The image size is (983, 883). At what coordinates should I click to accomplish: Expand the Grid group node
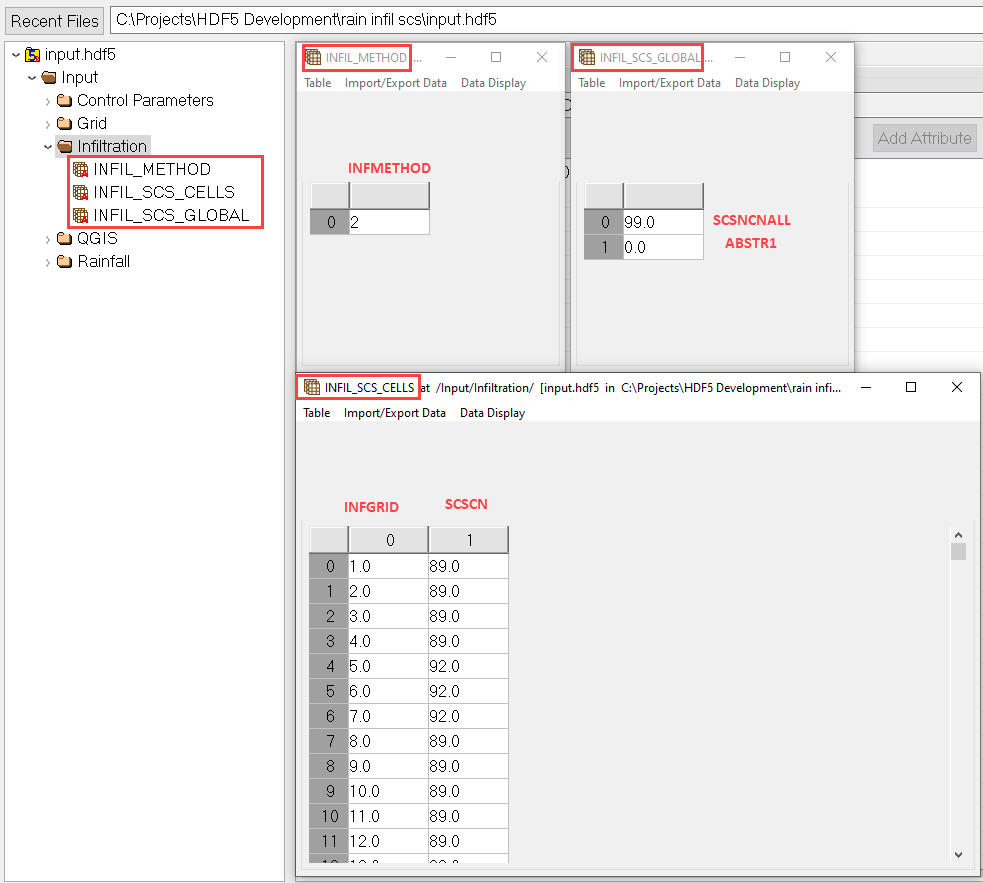click(x=47, y=124)
